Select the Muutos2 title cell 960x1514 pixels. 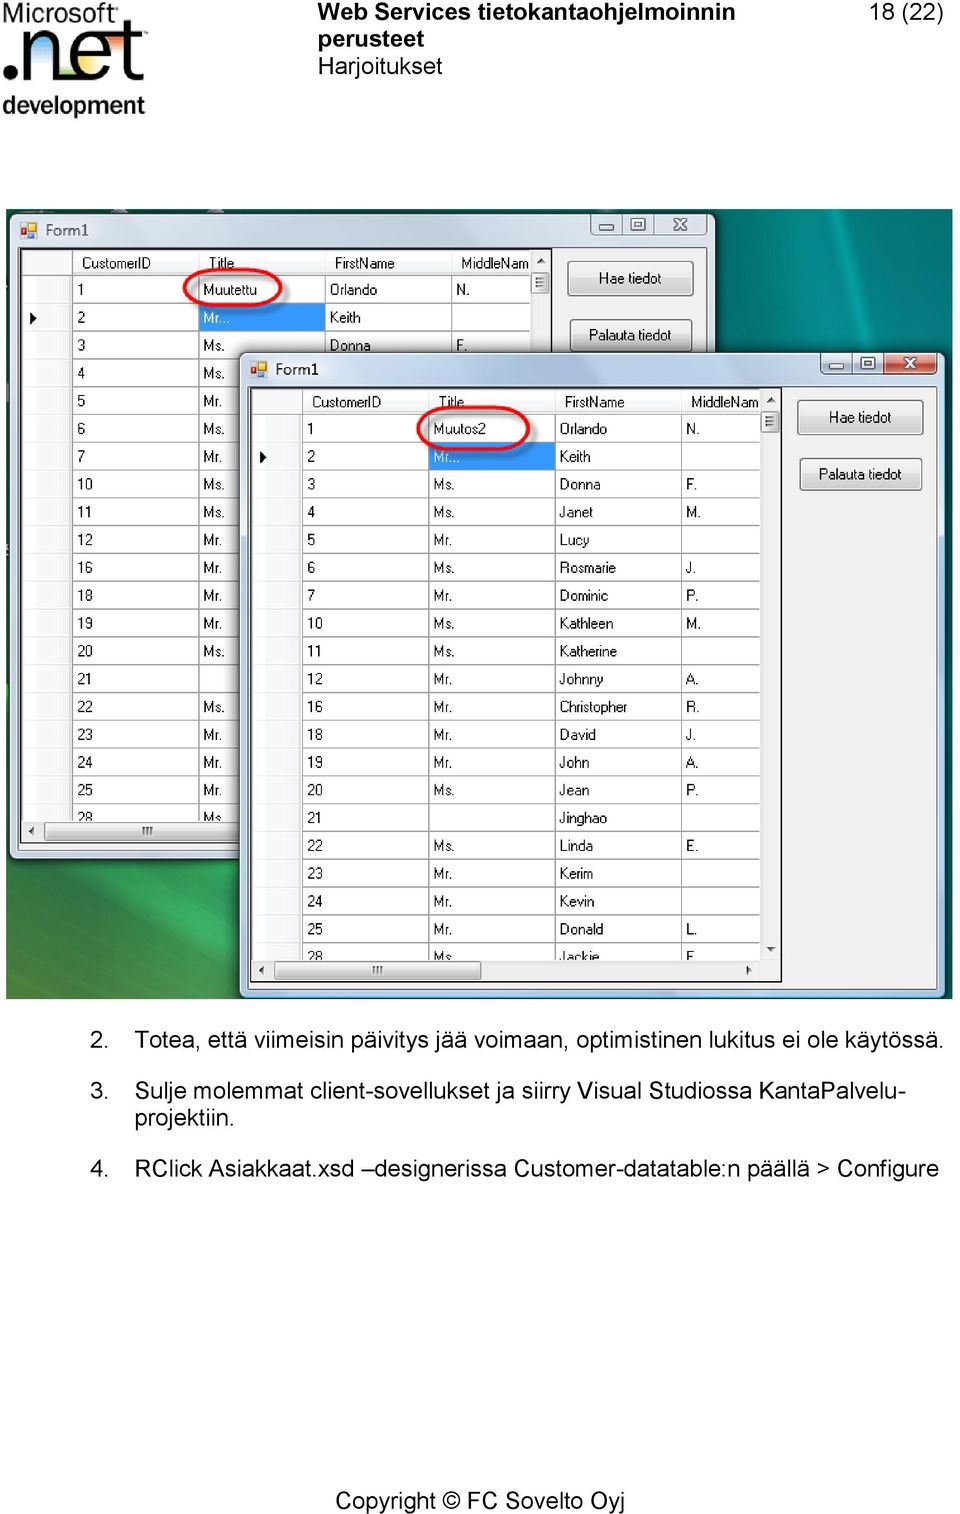(492, 429)
